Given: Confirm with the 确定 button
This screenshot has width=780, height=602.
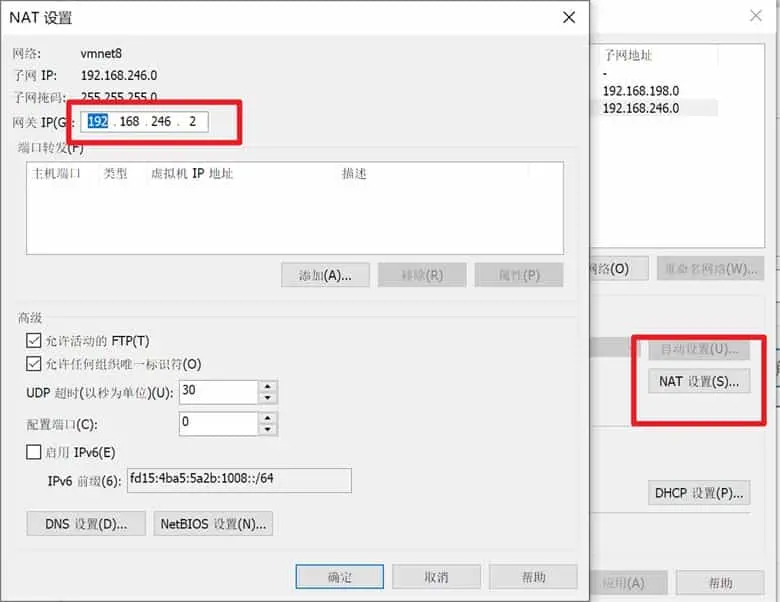Looking at the screenshot, I should point(340,577).
